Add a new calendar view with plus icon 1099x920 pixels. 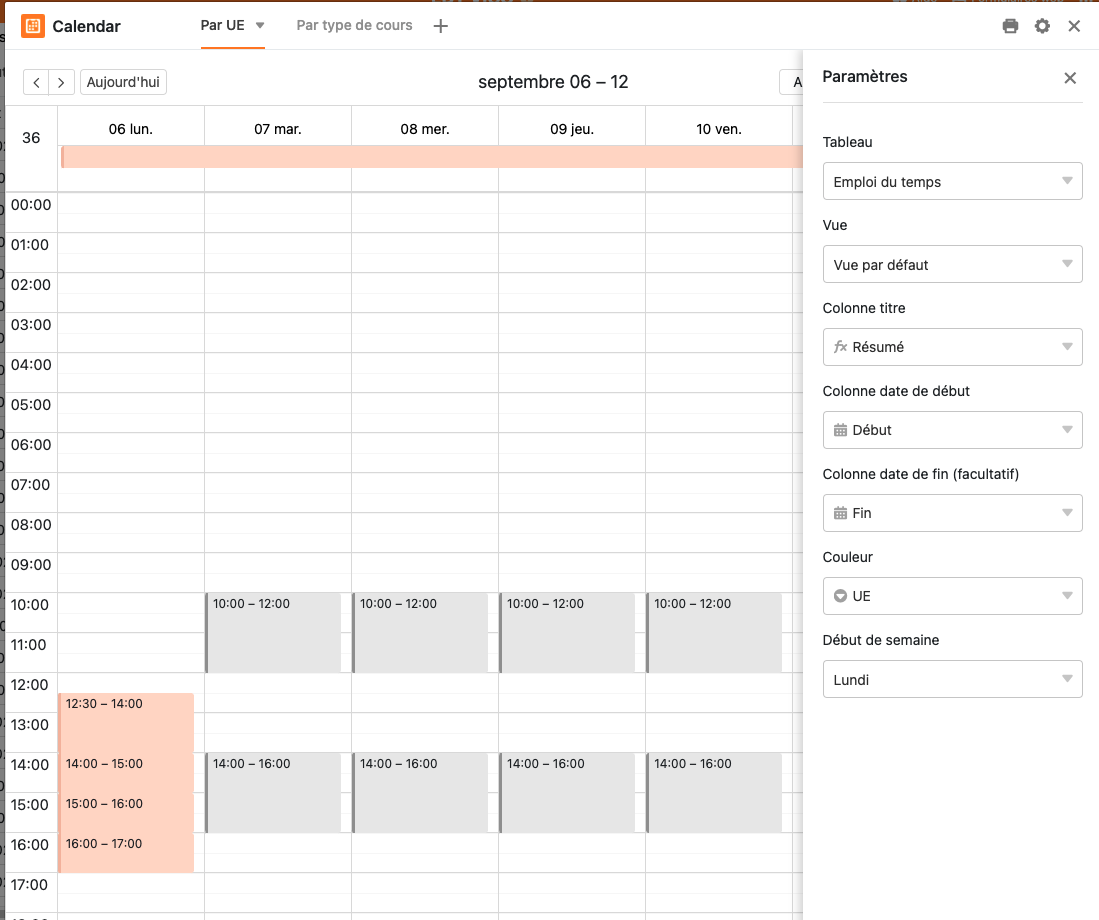point(440,26)
